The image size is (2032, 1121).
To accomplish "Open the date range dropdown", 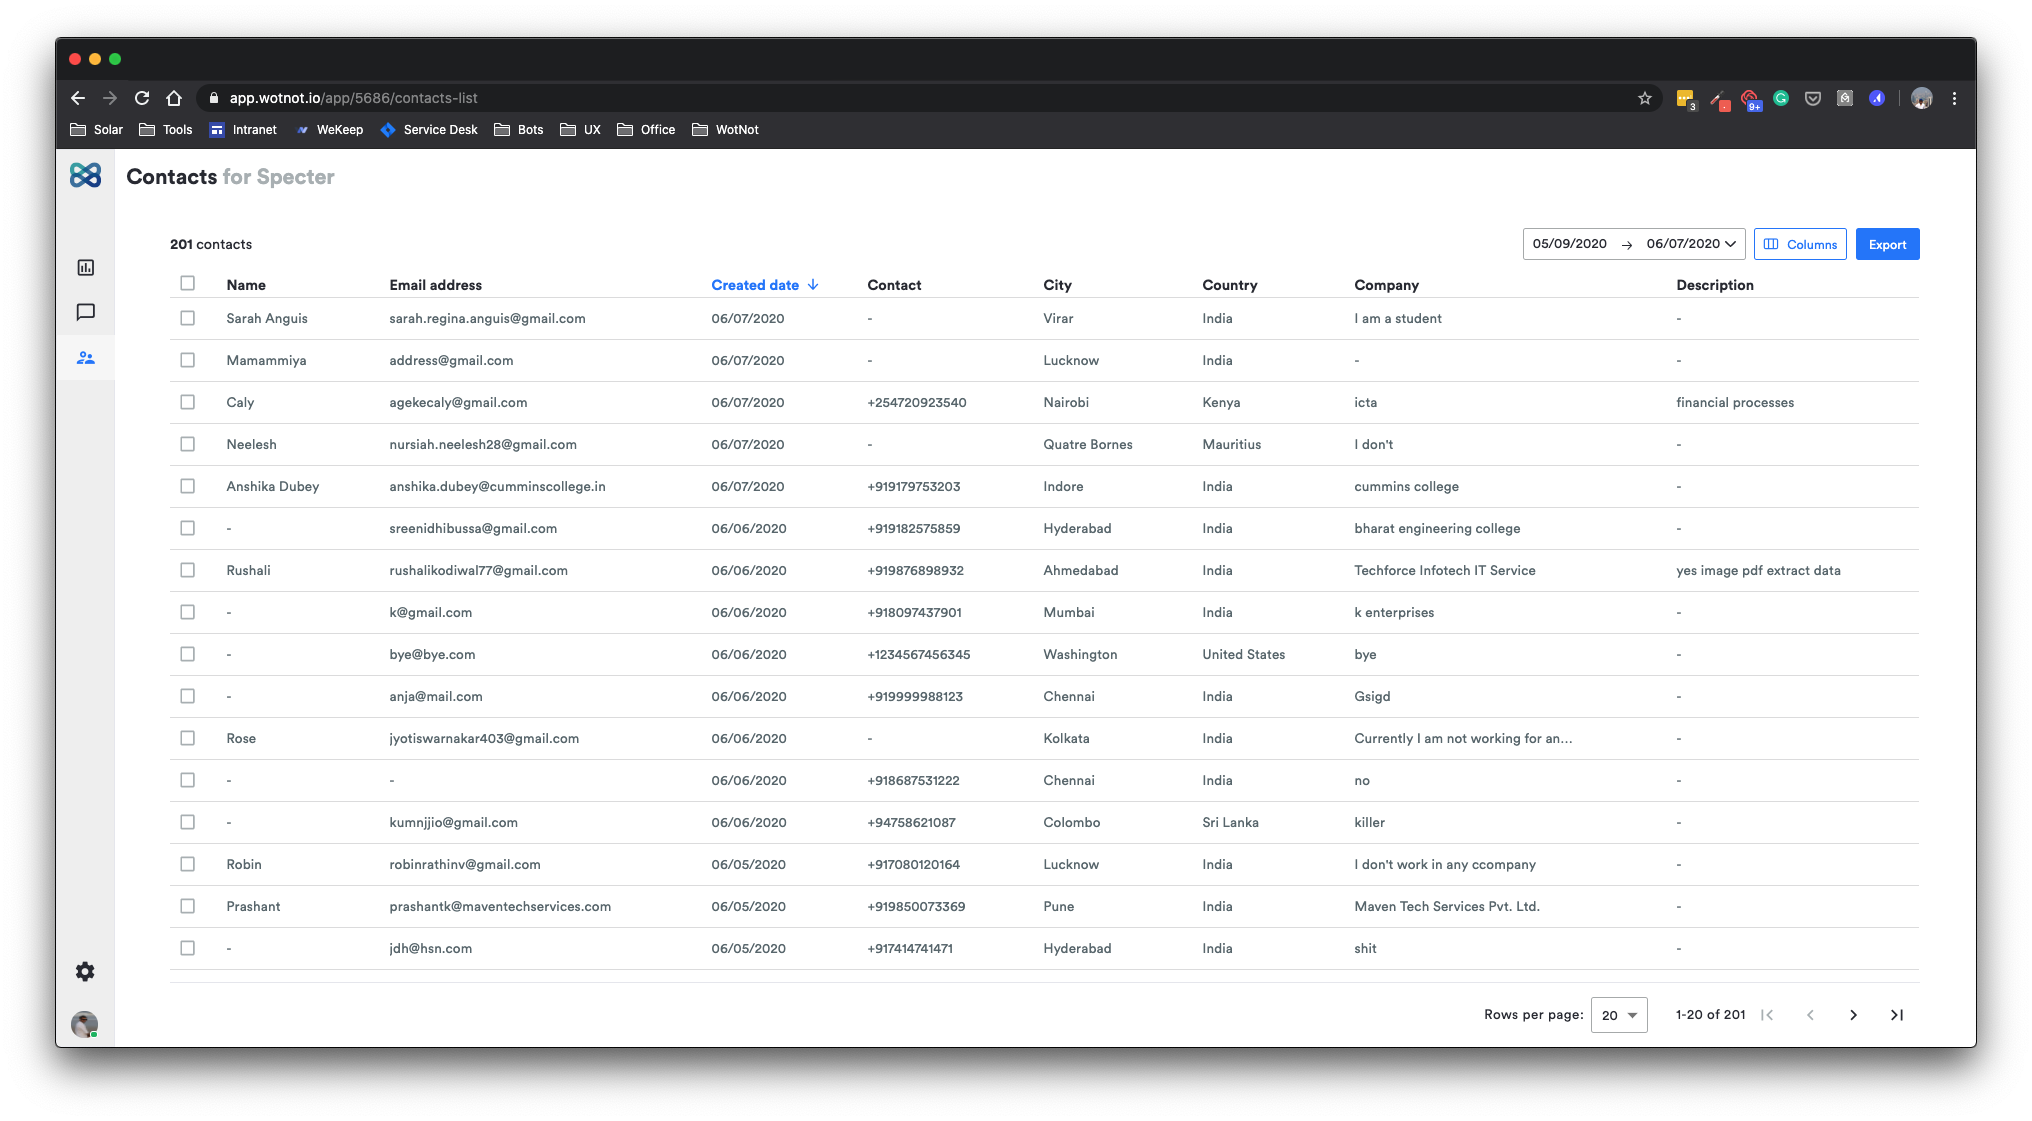I will tap(1634, 244).
